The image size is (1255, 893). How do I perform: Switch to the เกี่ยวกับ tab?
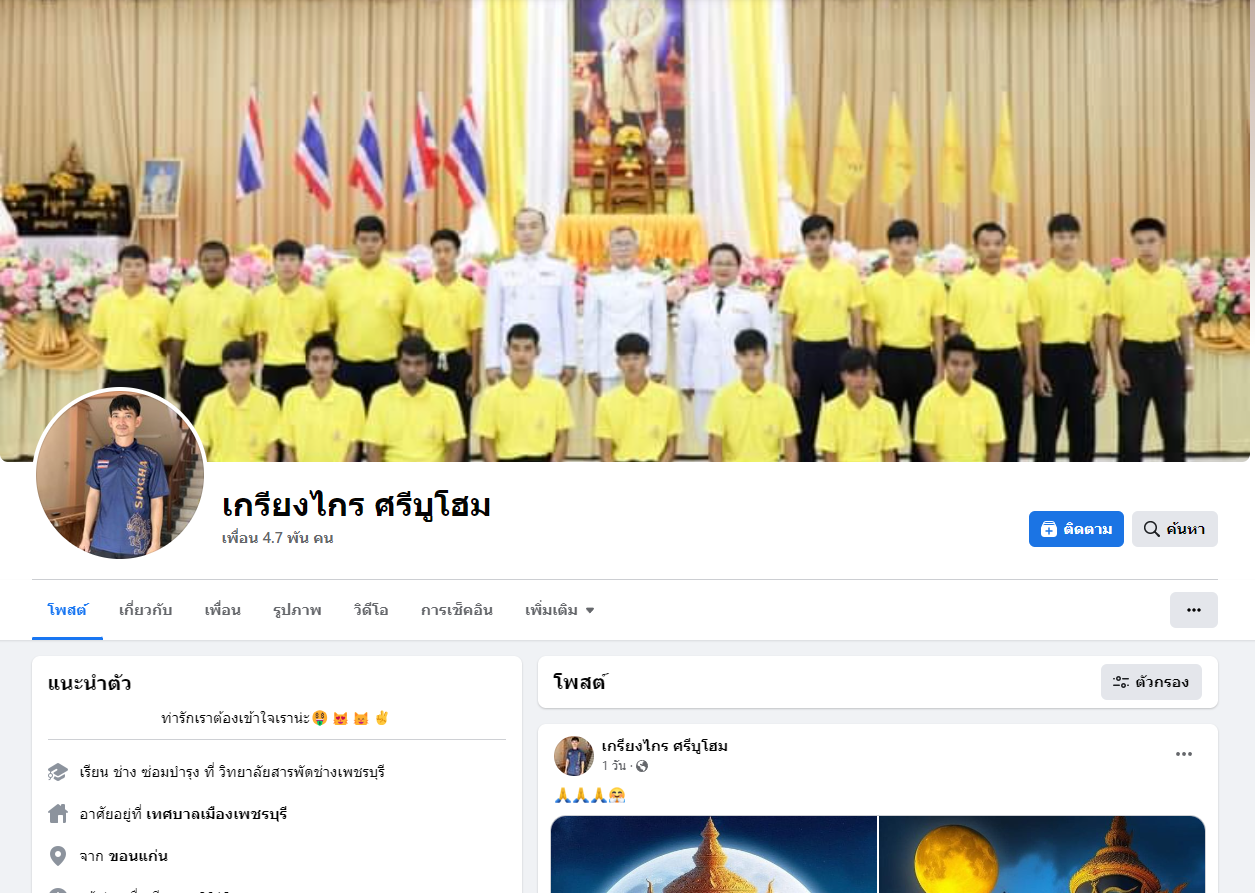click(x=145, y=610)
